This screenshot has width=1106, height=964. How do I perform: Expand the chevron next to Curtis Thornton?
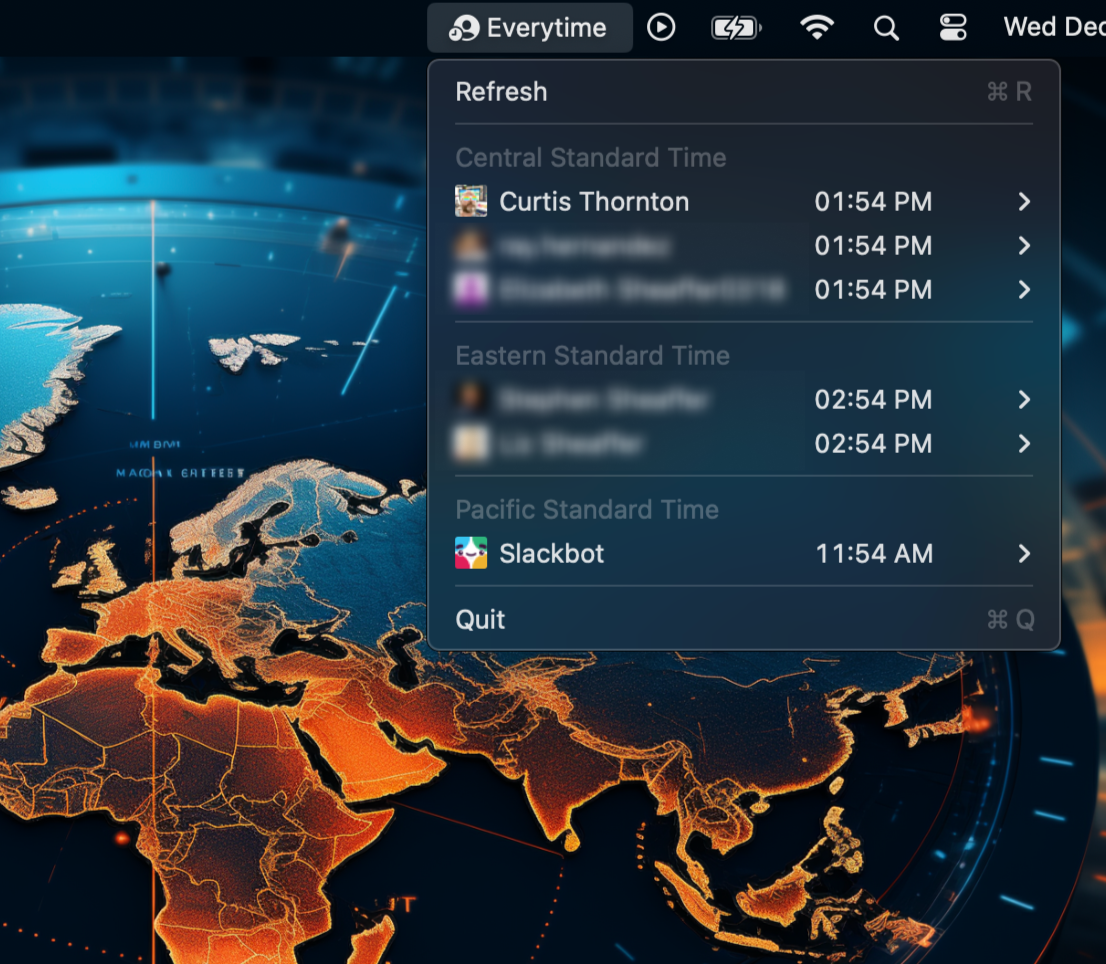pyautogui.click(x=1024, y=202)
